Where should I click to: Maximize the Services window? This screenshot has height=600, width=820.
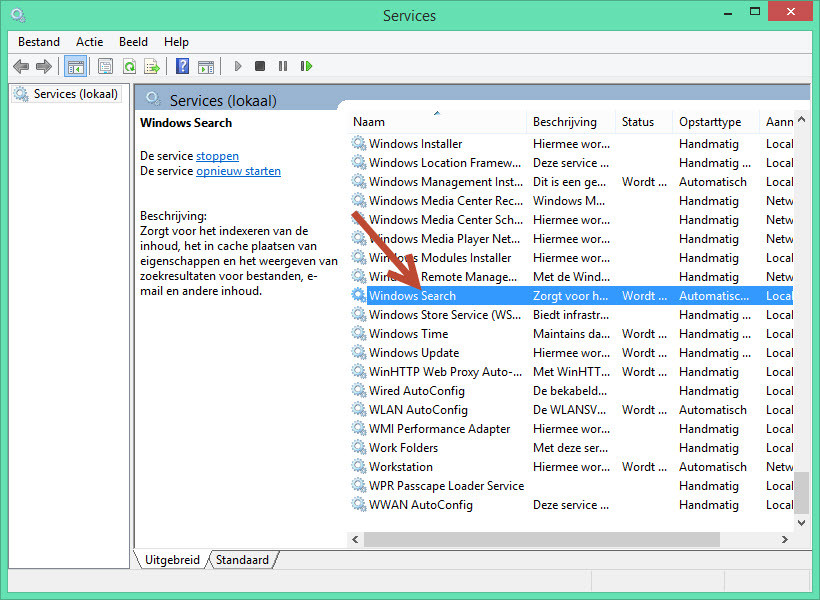(755, 12)
